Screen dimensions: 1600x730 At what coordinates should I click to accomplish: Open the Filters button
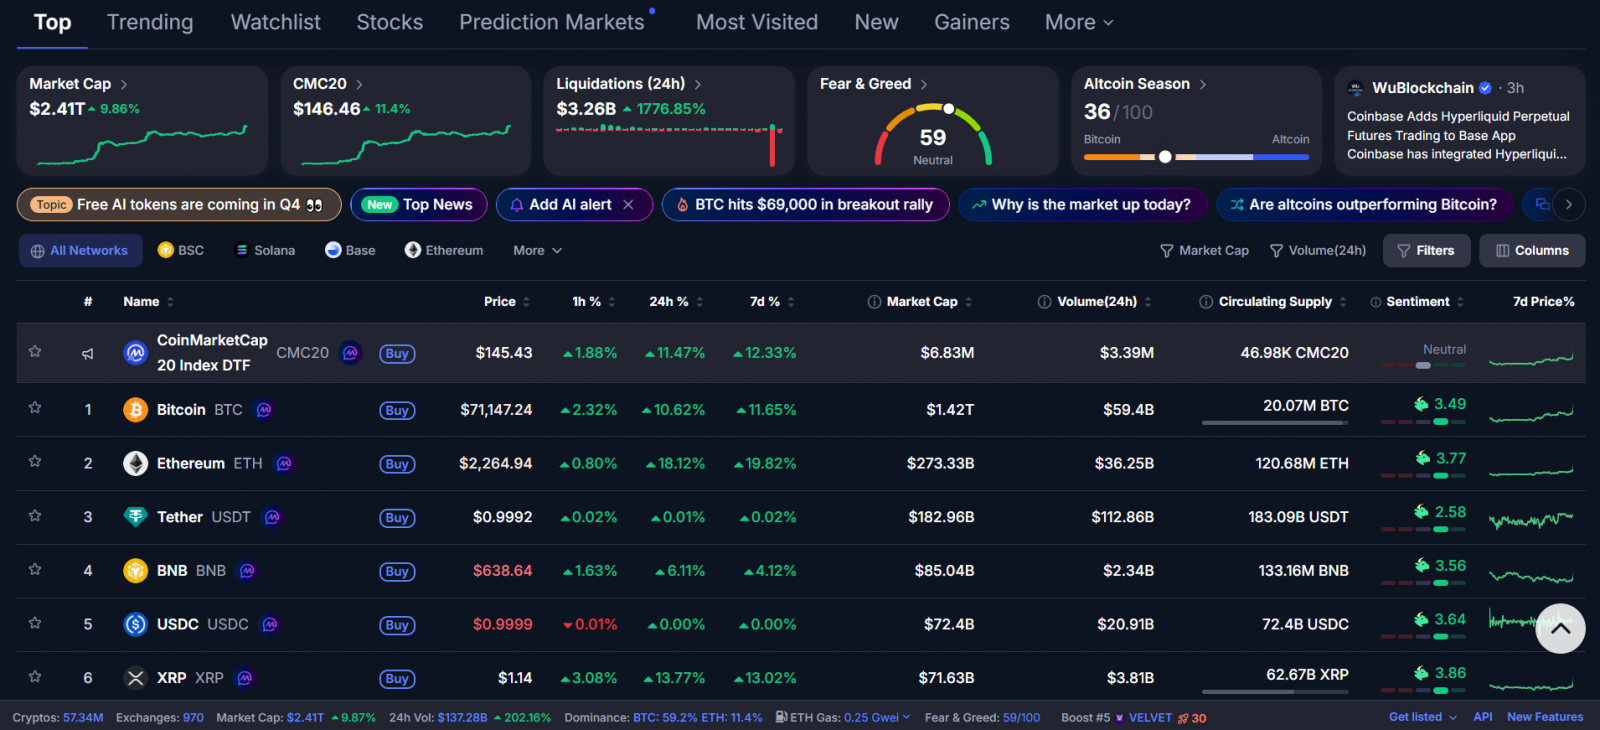click(x=1426, y=251)
